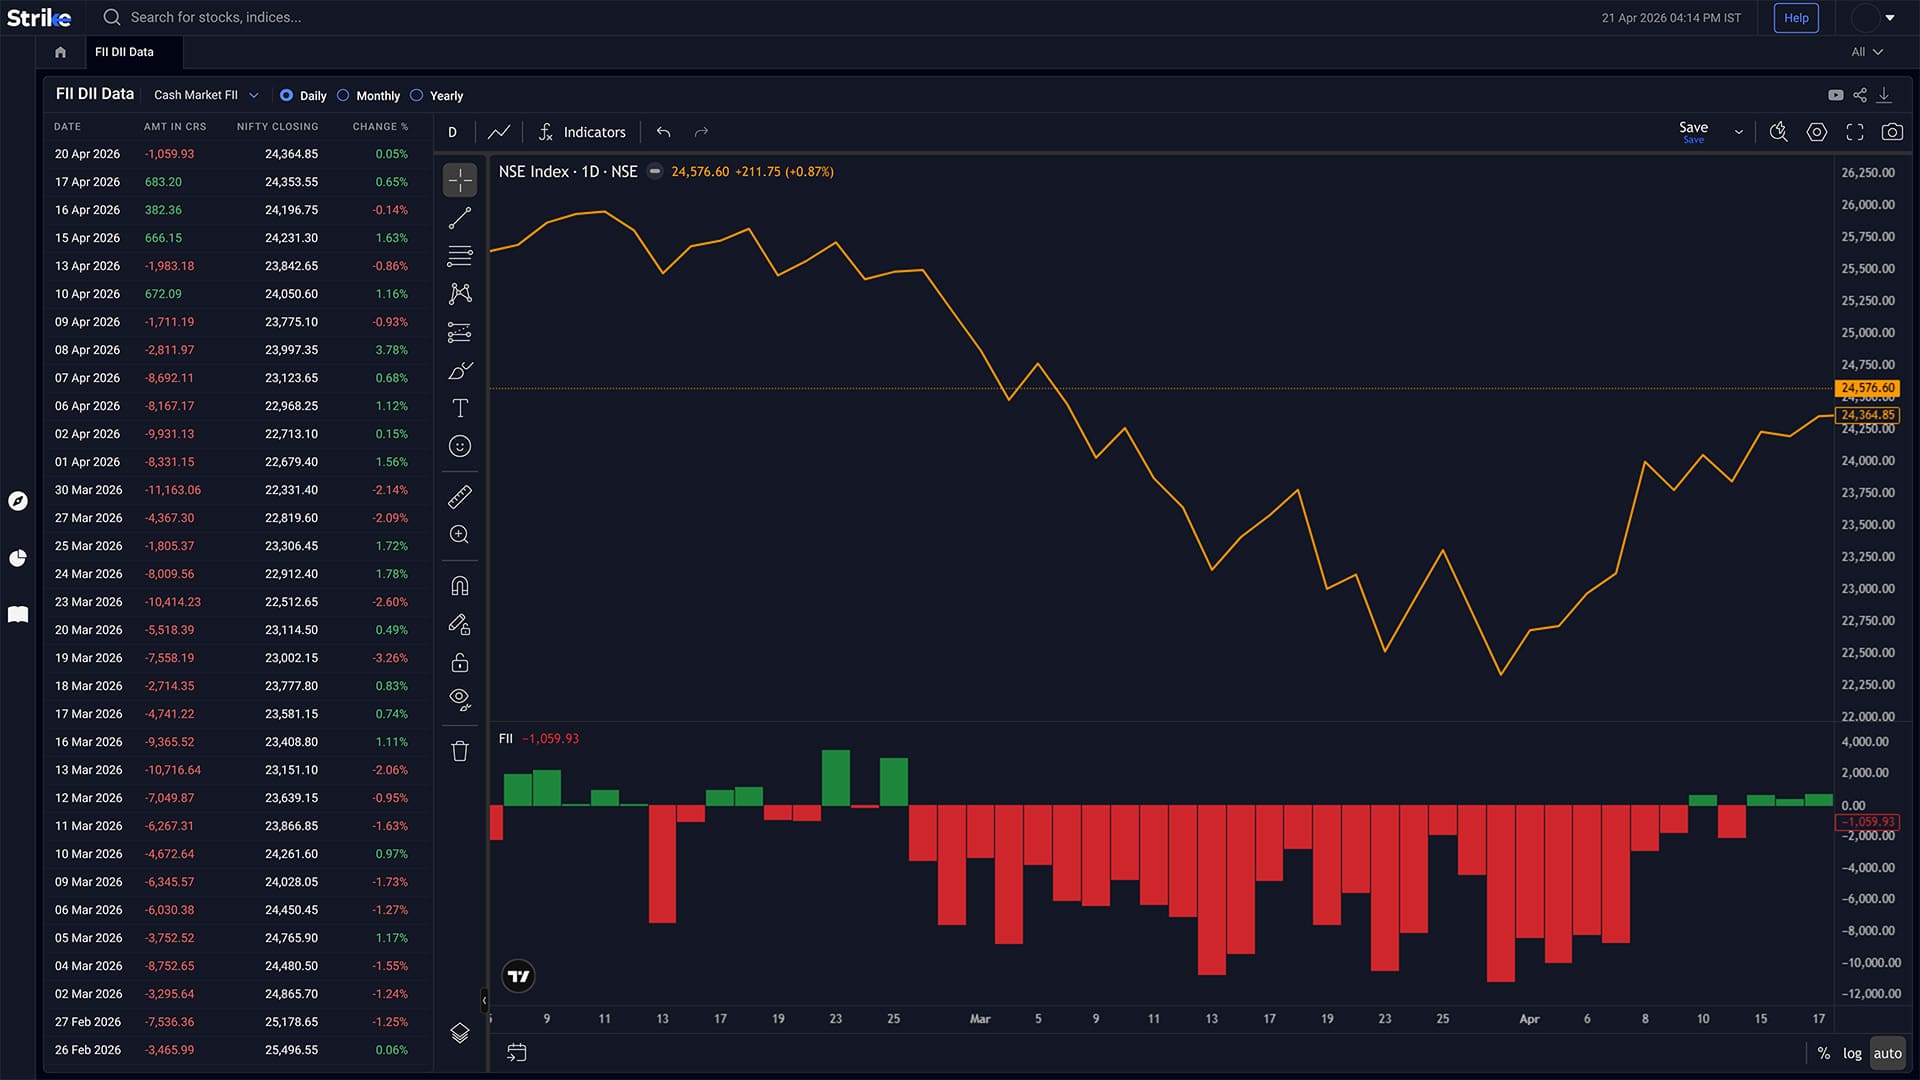Open the All filter dropdown
The image size is (1920, 1080).
point(1867,52)
